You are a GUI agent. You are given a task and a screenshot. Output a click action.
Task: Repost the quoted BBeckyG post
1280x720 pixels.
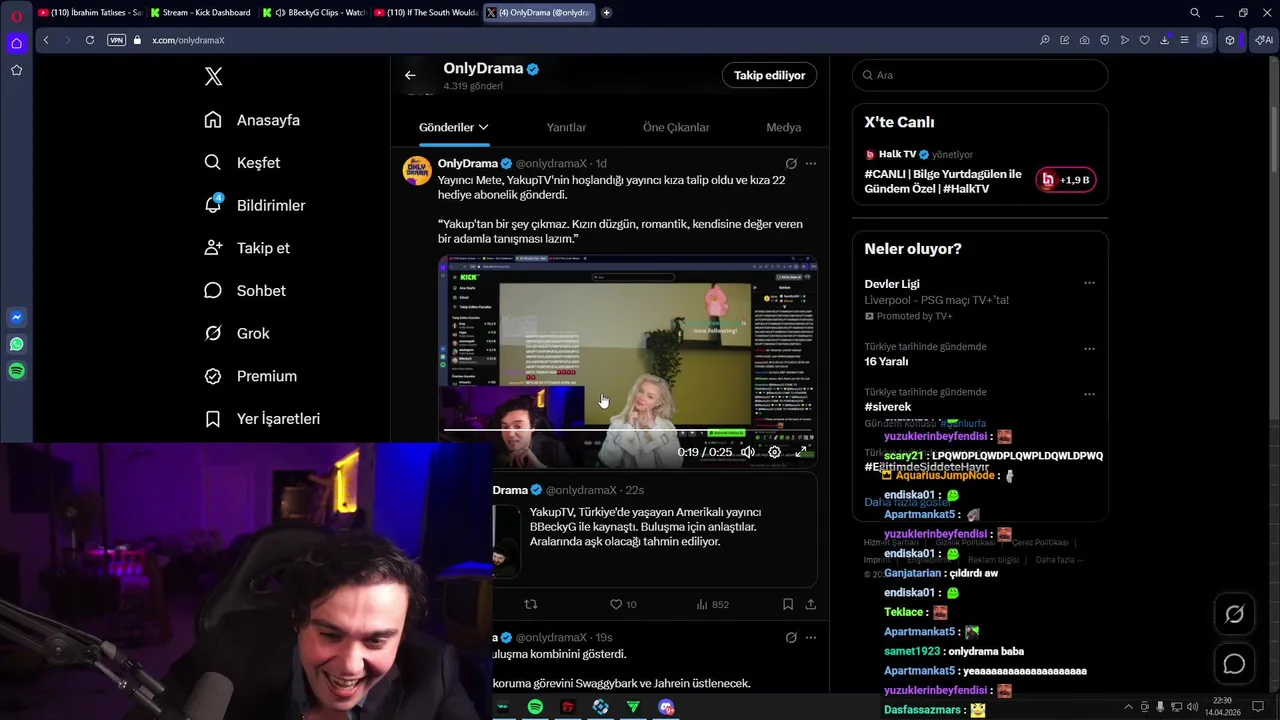(x=531, y=604)
